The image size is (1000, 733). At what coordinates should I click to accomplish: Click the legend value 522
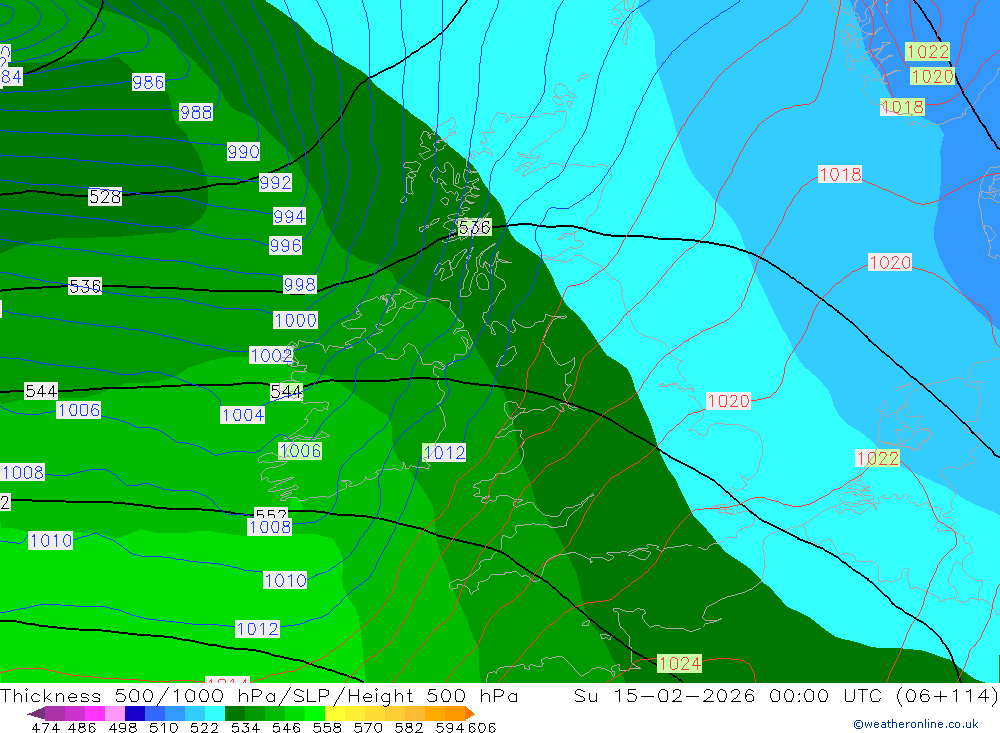point(204,728)
